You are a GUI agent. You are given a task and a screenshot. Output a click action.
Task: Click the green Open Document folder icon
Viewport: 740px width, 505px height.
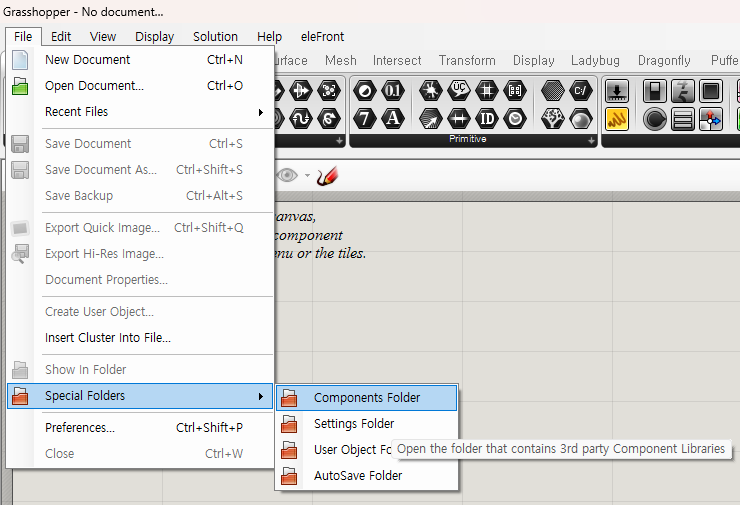point(20,86)
